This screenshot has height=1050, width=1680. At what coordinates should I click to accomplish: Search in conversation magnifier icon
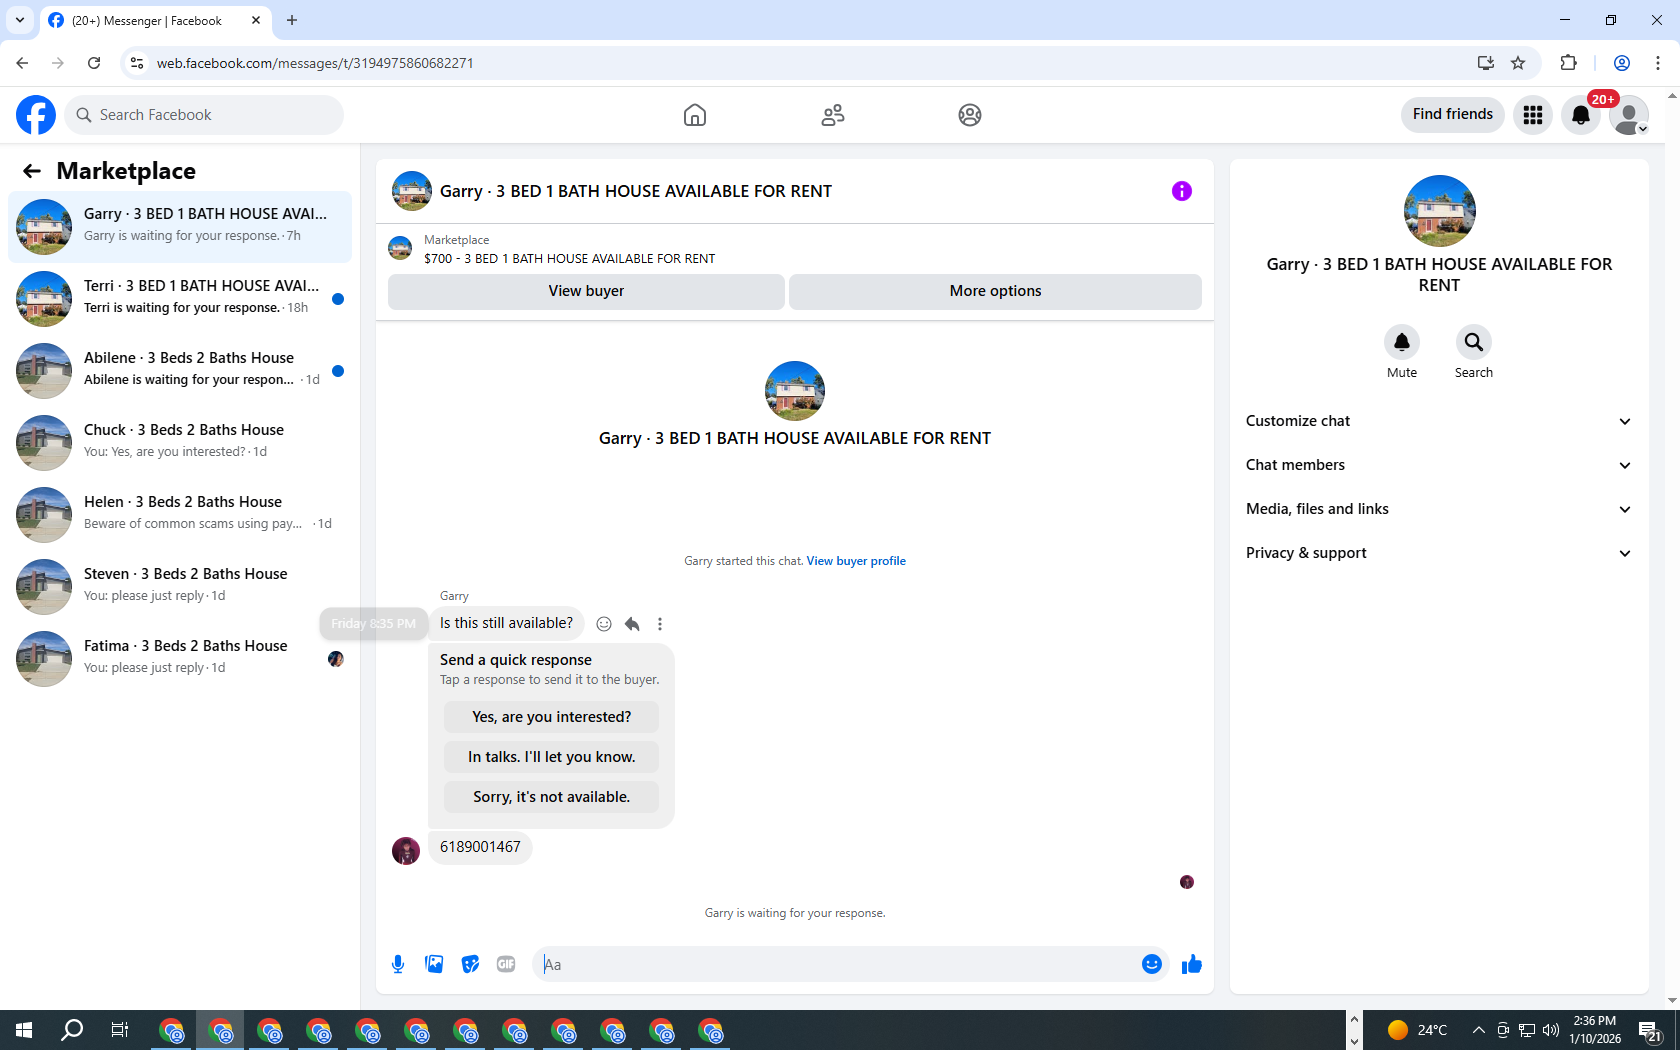1474,342
